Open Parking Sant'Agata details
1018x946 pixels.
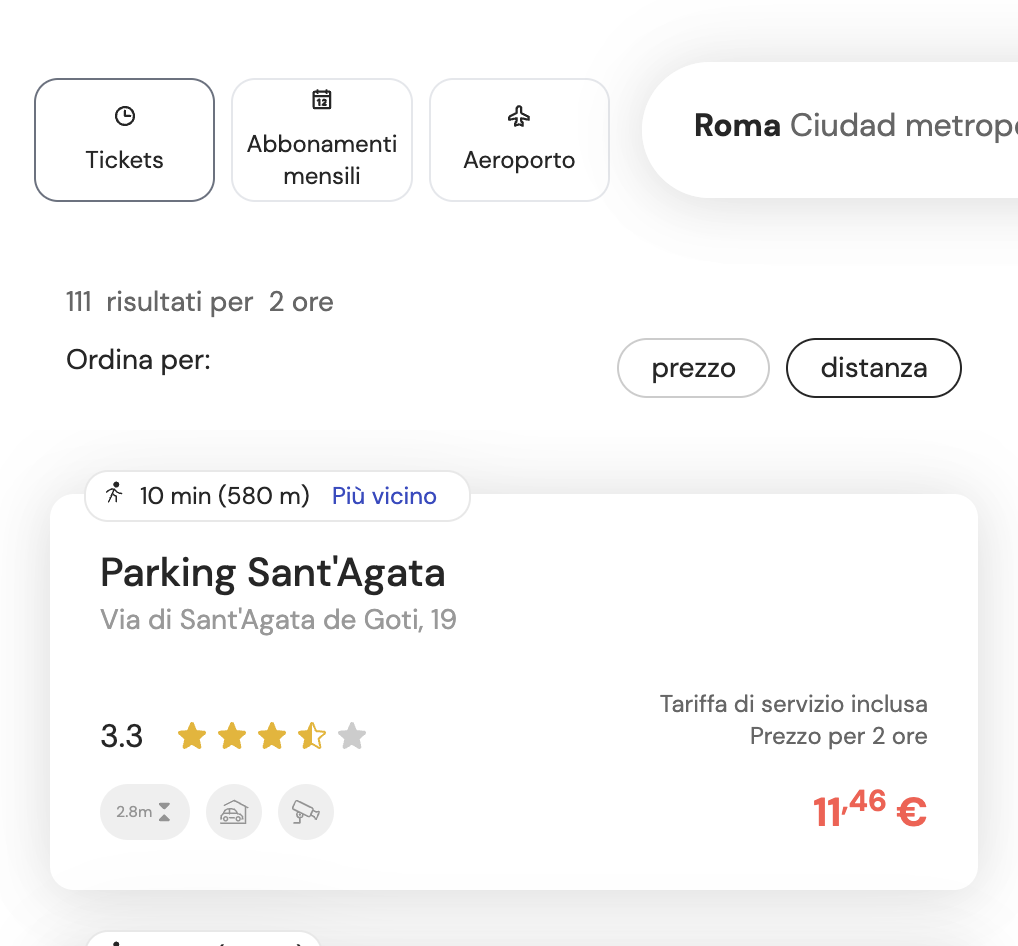click(272, 573)
